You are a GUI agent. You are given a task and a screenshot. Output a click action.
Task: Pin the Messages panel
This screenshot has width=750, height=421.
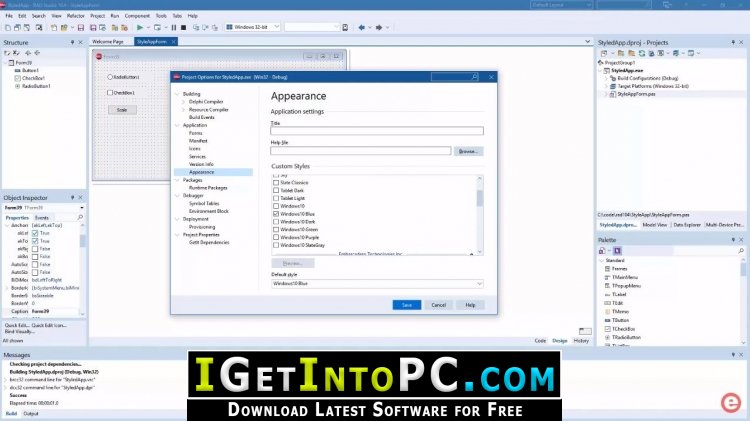[733, 355]
